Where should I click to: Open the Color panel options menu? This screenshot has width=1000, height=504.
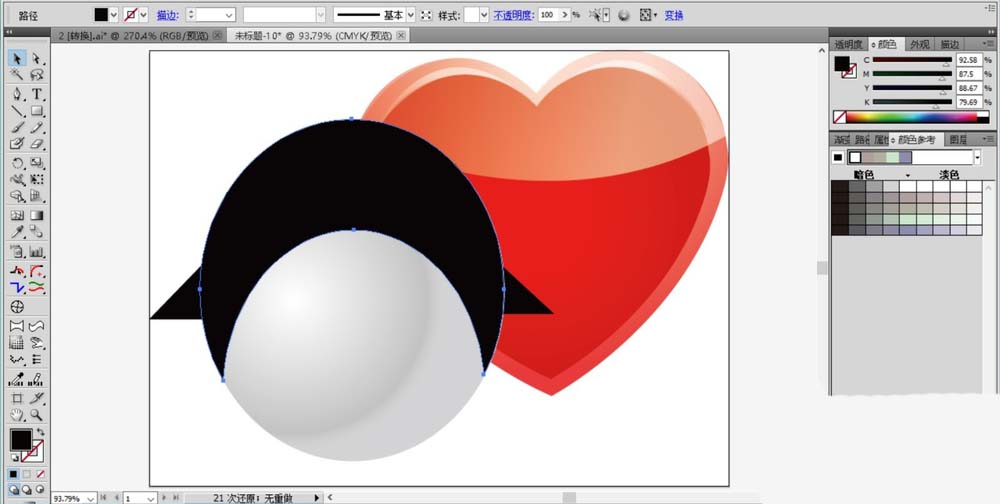989,44
